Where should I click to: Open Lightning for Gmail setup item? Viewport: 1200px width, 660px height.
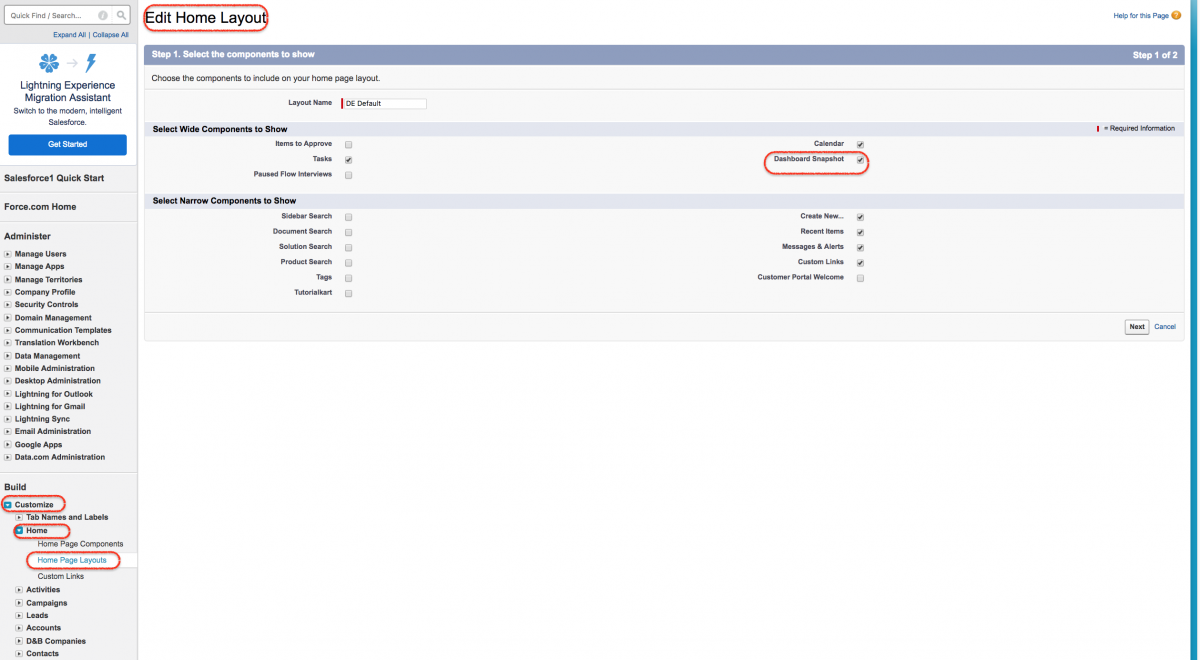(x=50, y=407)
